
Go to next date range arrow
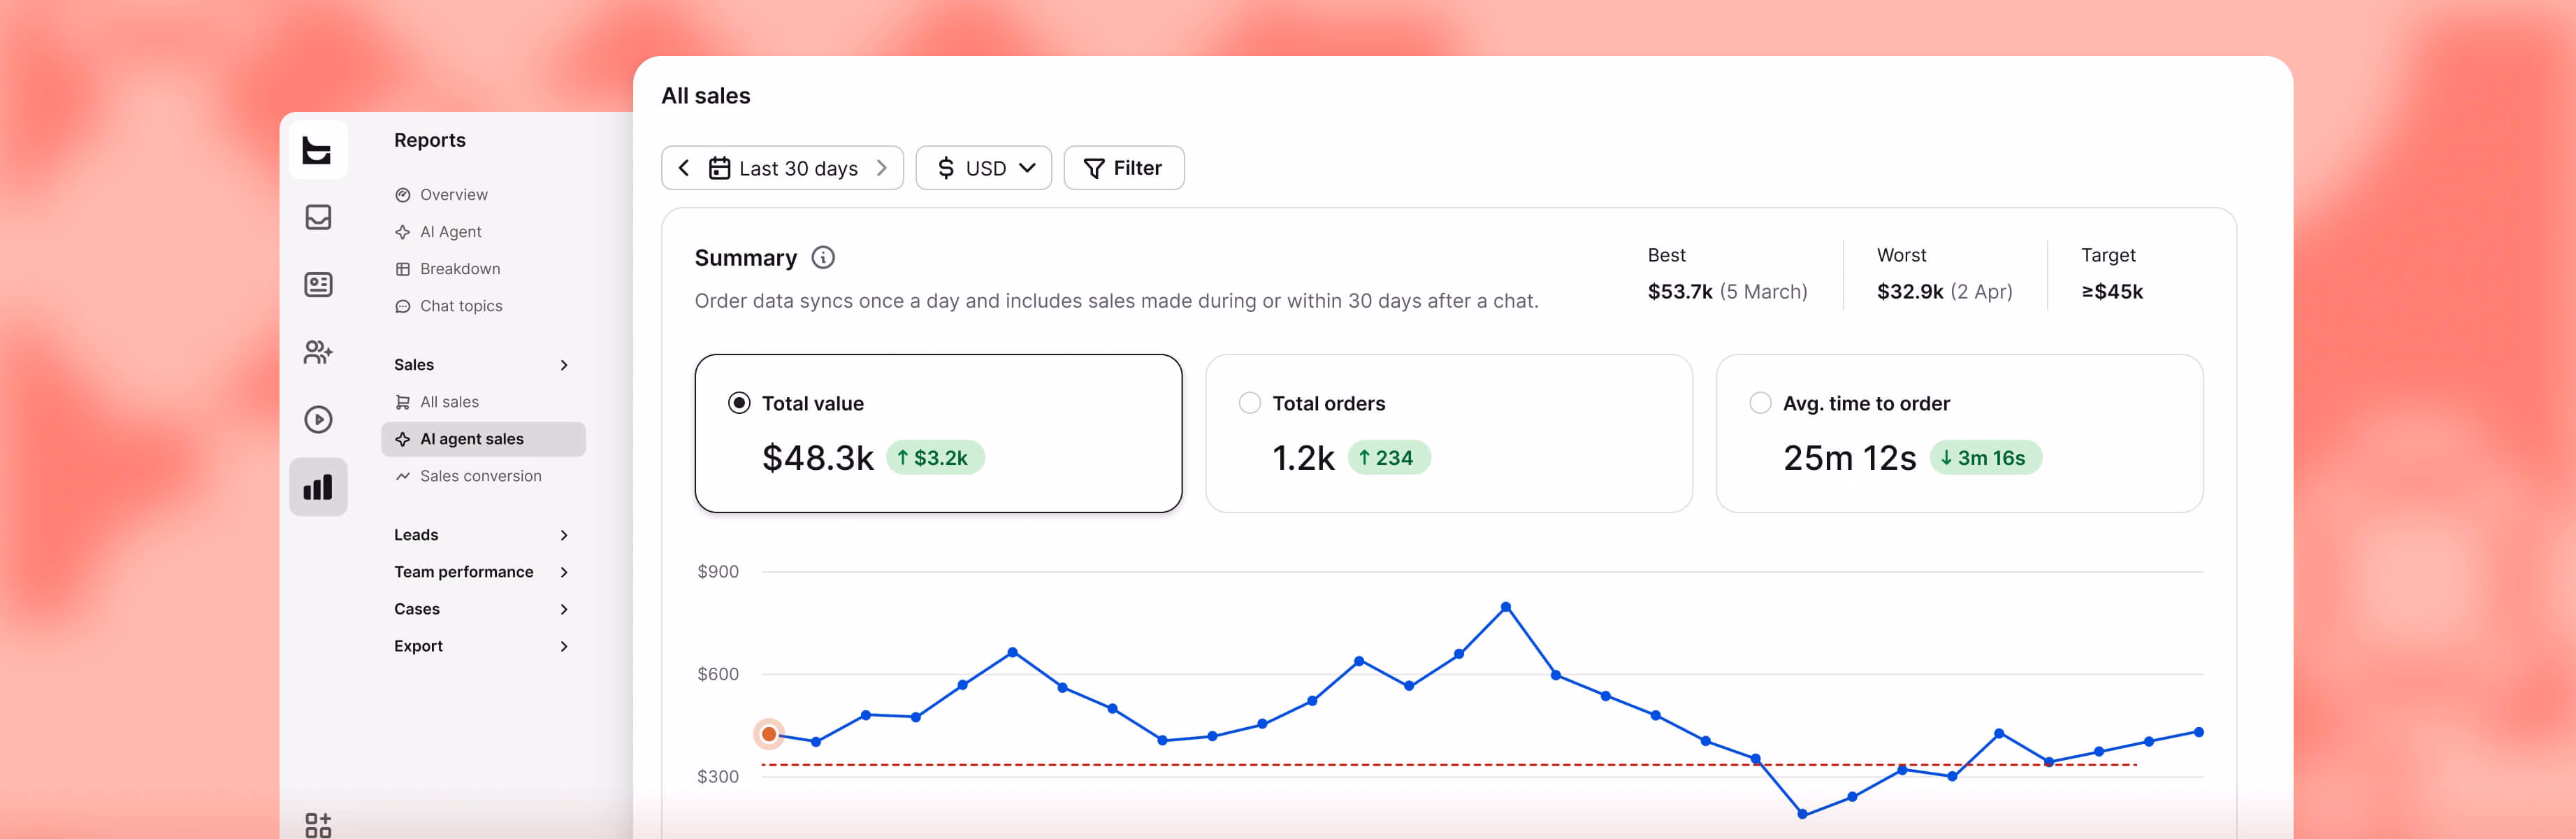pyautogui.click(x=881, y=168)
